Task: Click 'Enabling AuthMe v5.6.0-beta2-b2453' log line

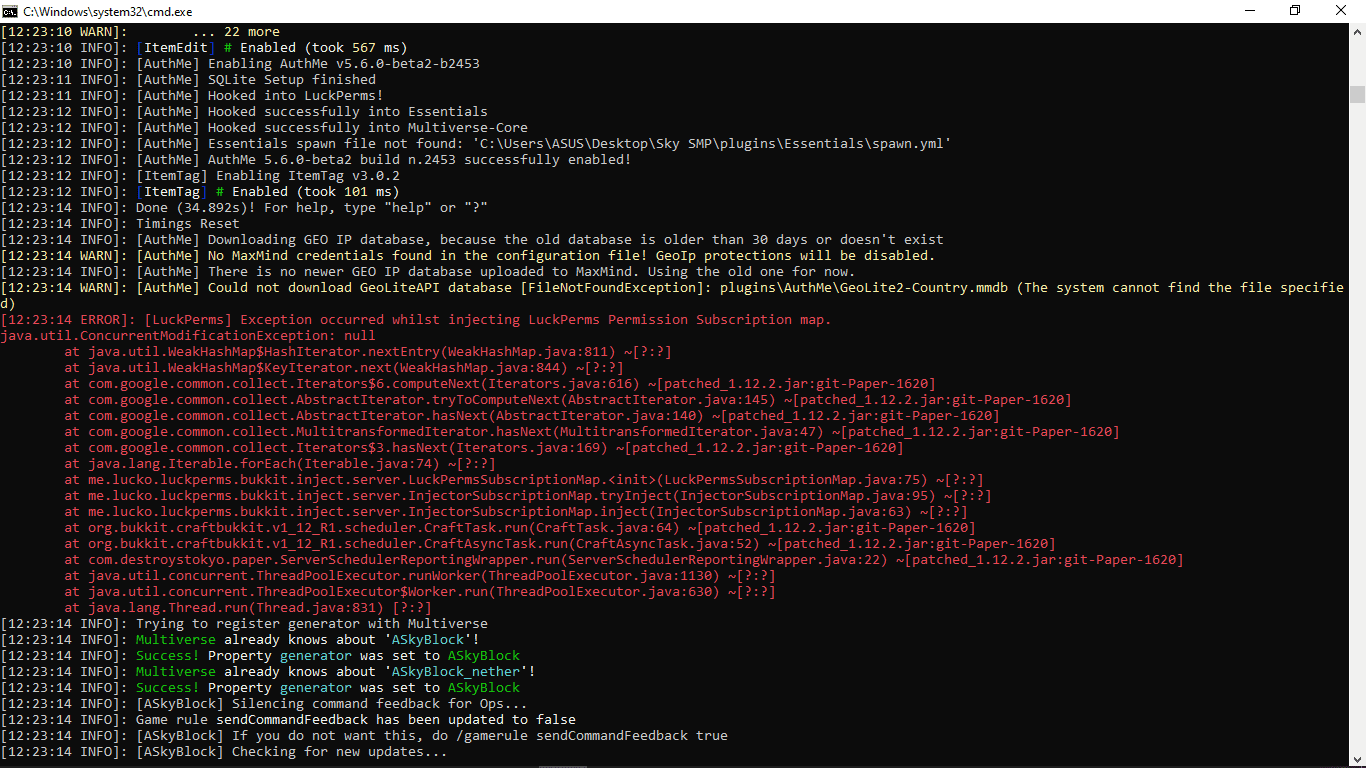Action: [x=240, y=64]
